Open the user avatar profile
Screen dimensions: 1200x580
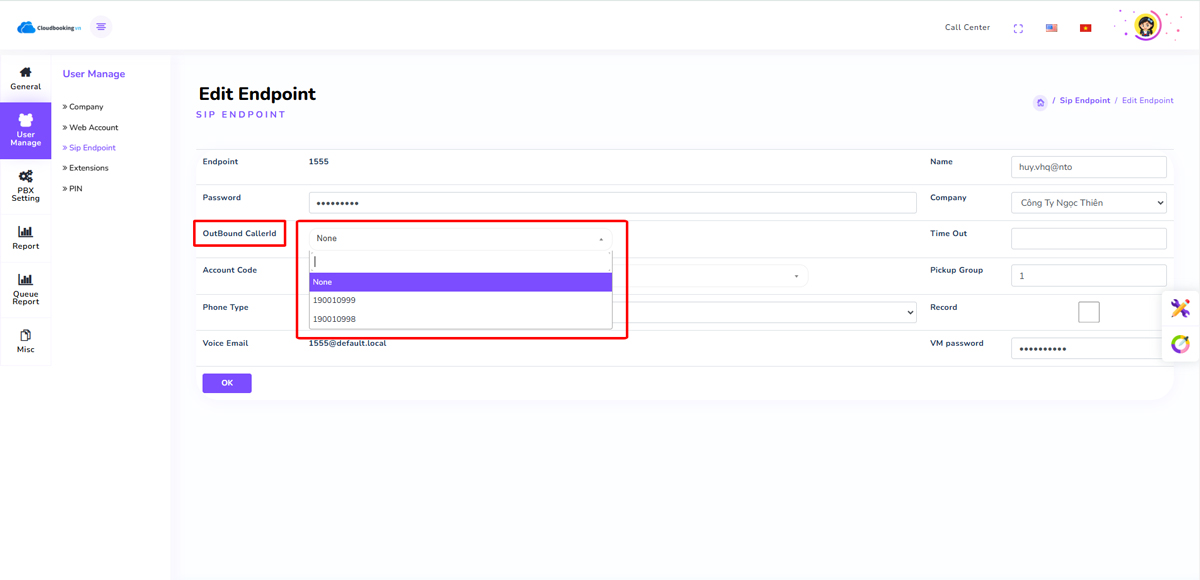(1146, 26)
